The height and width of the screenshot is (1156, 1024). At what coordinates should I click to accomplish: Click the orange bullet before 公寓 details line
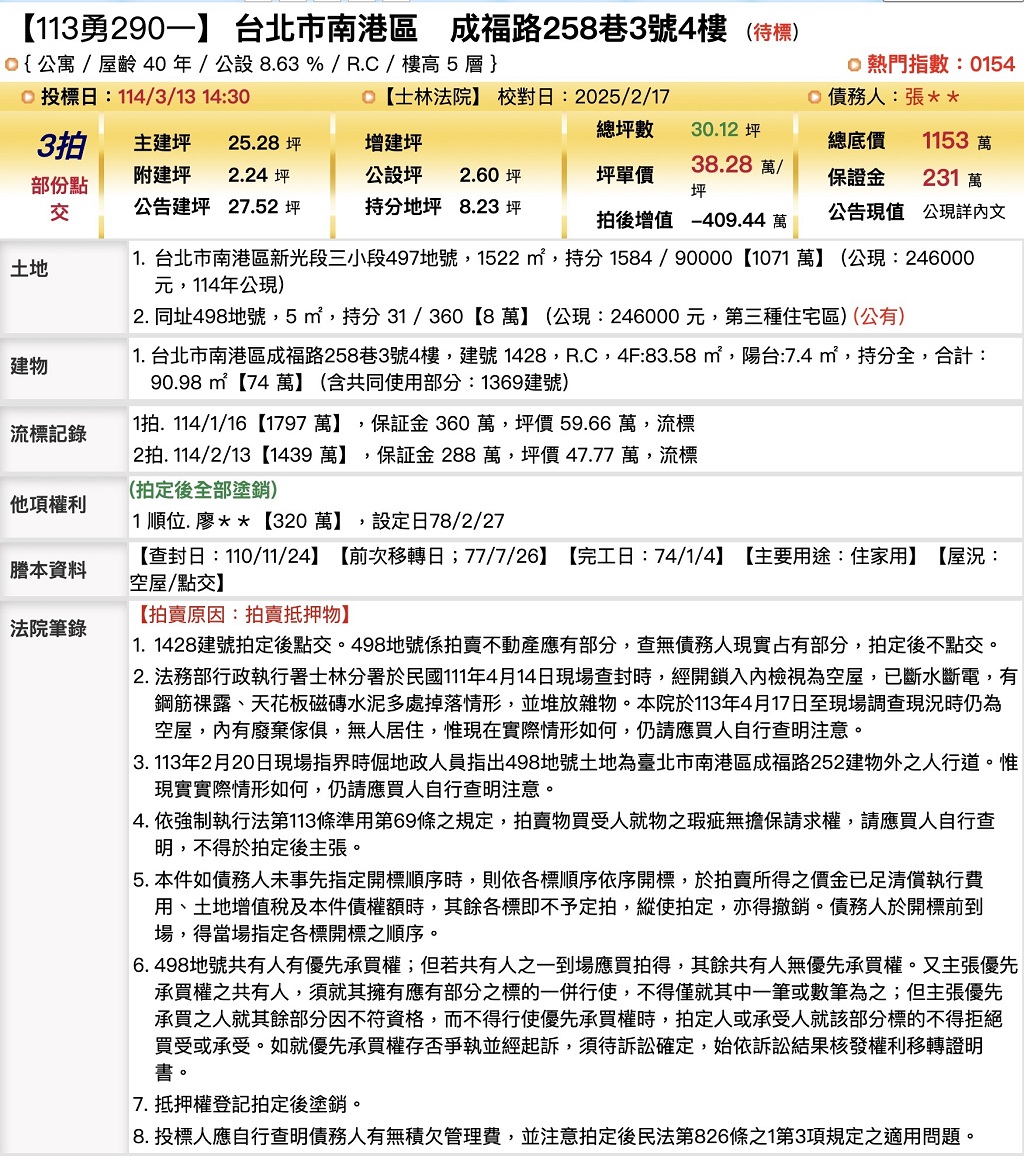pos(11,65)
